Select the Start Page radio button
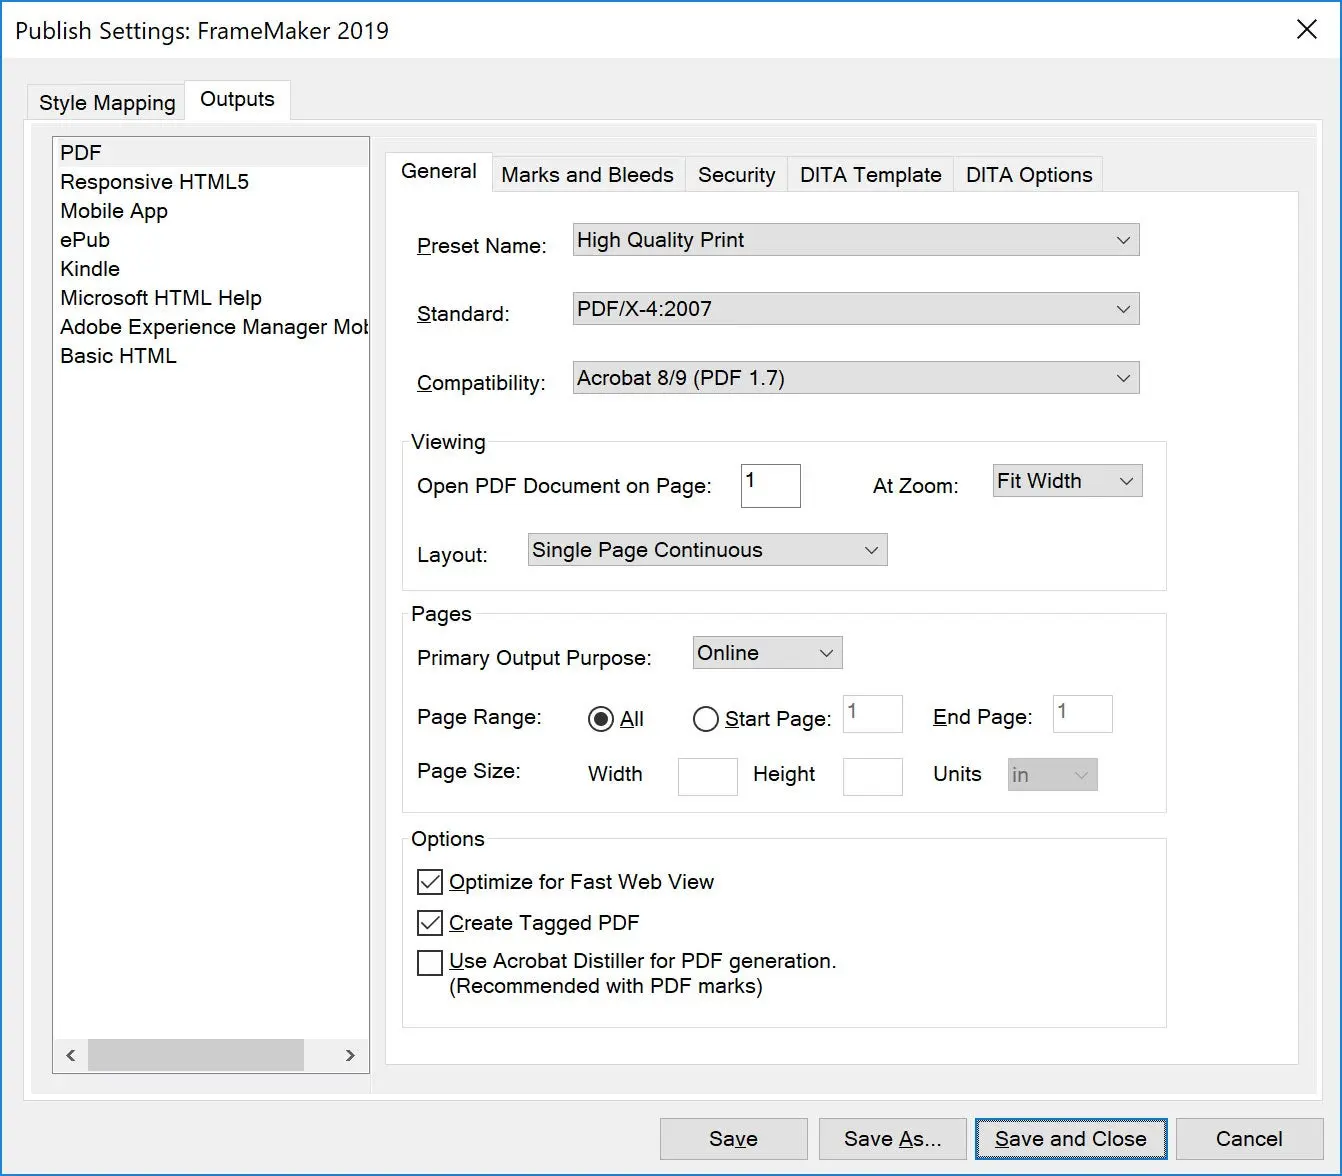Image resolution: width=1342 pixels, height=1176 pixels. click(x=705, y=718)
